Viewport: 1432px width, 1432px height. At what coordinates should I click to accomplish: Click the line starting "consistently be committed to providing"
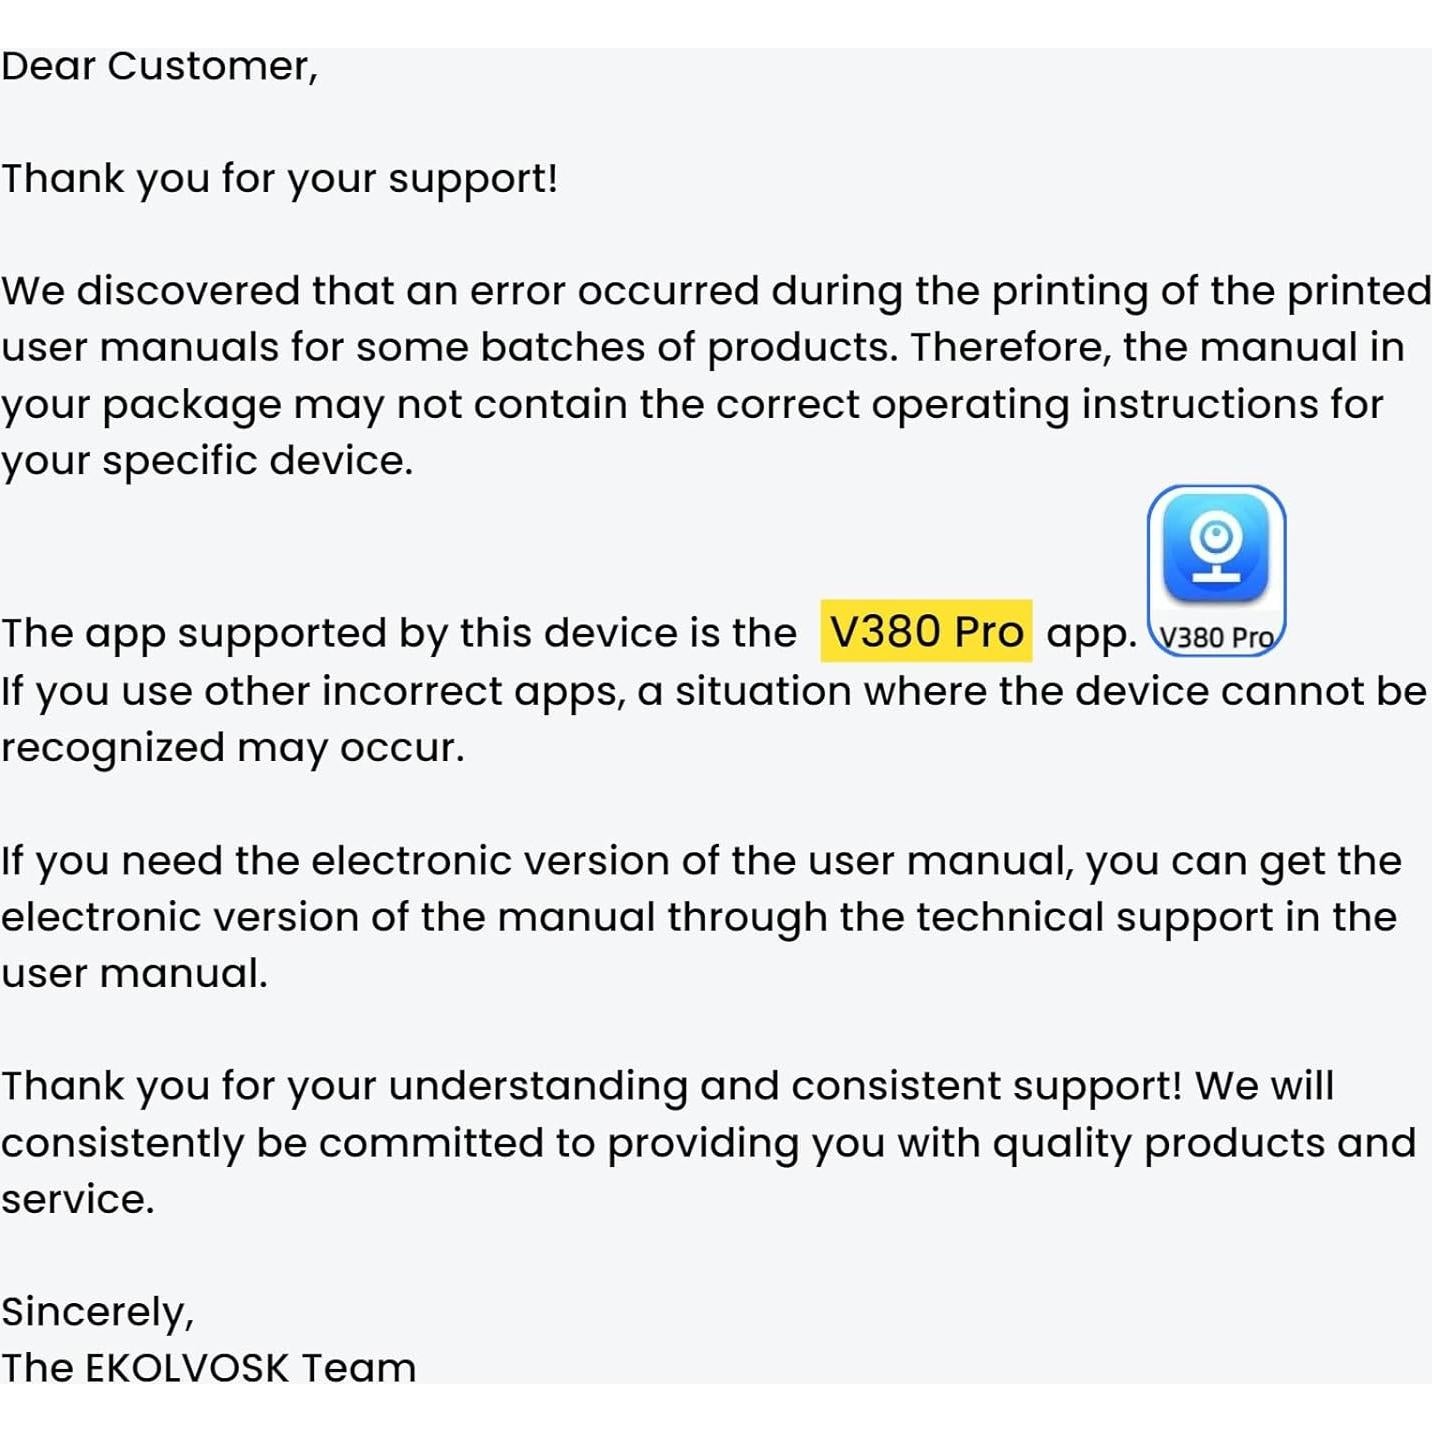(x=708, y=1143)
